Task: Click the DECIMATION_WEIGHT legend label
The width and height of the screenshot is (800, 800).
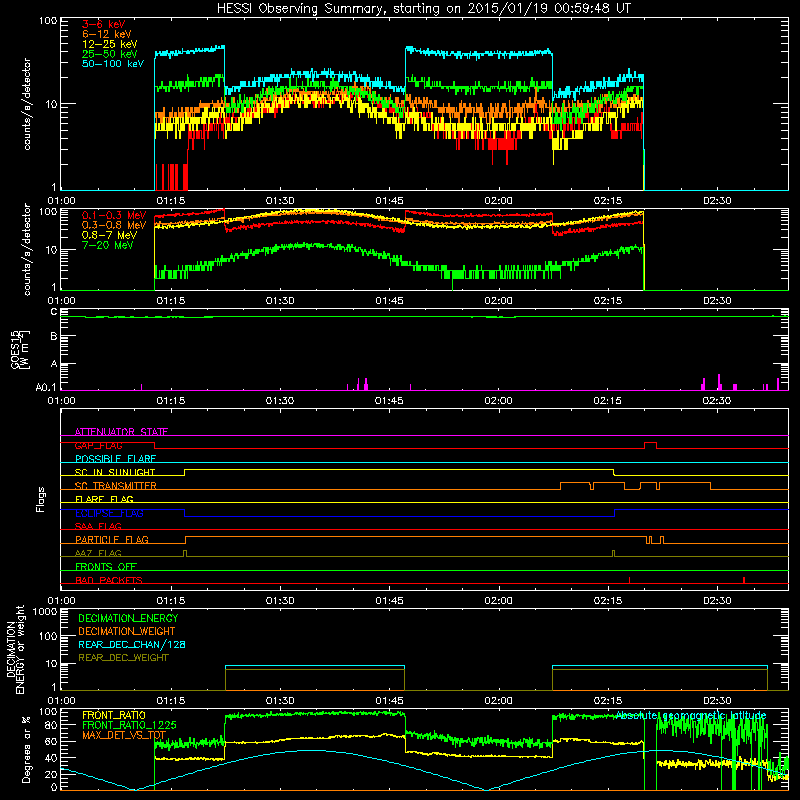Action: (x=127, y=631)
